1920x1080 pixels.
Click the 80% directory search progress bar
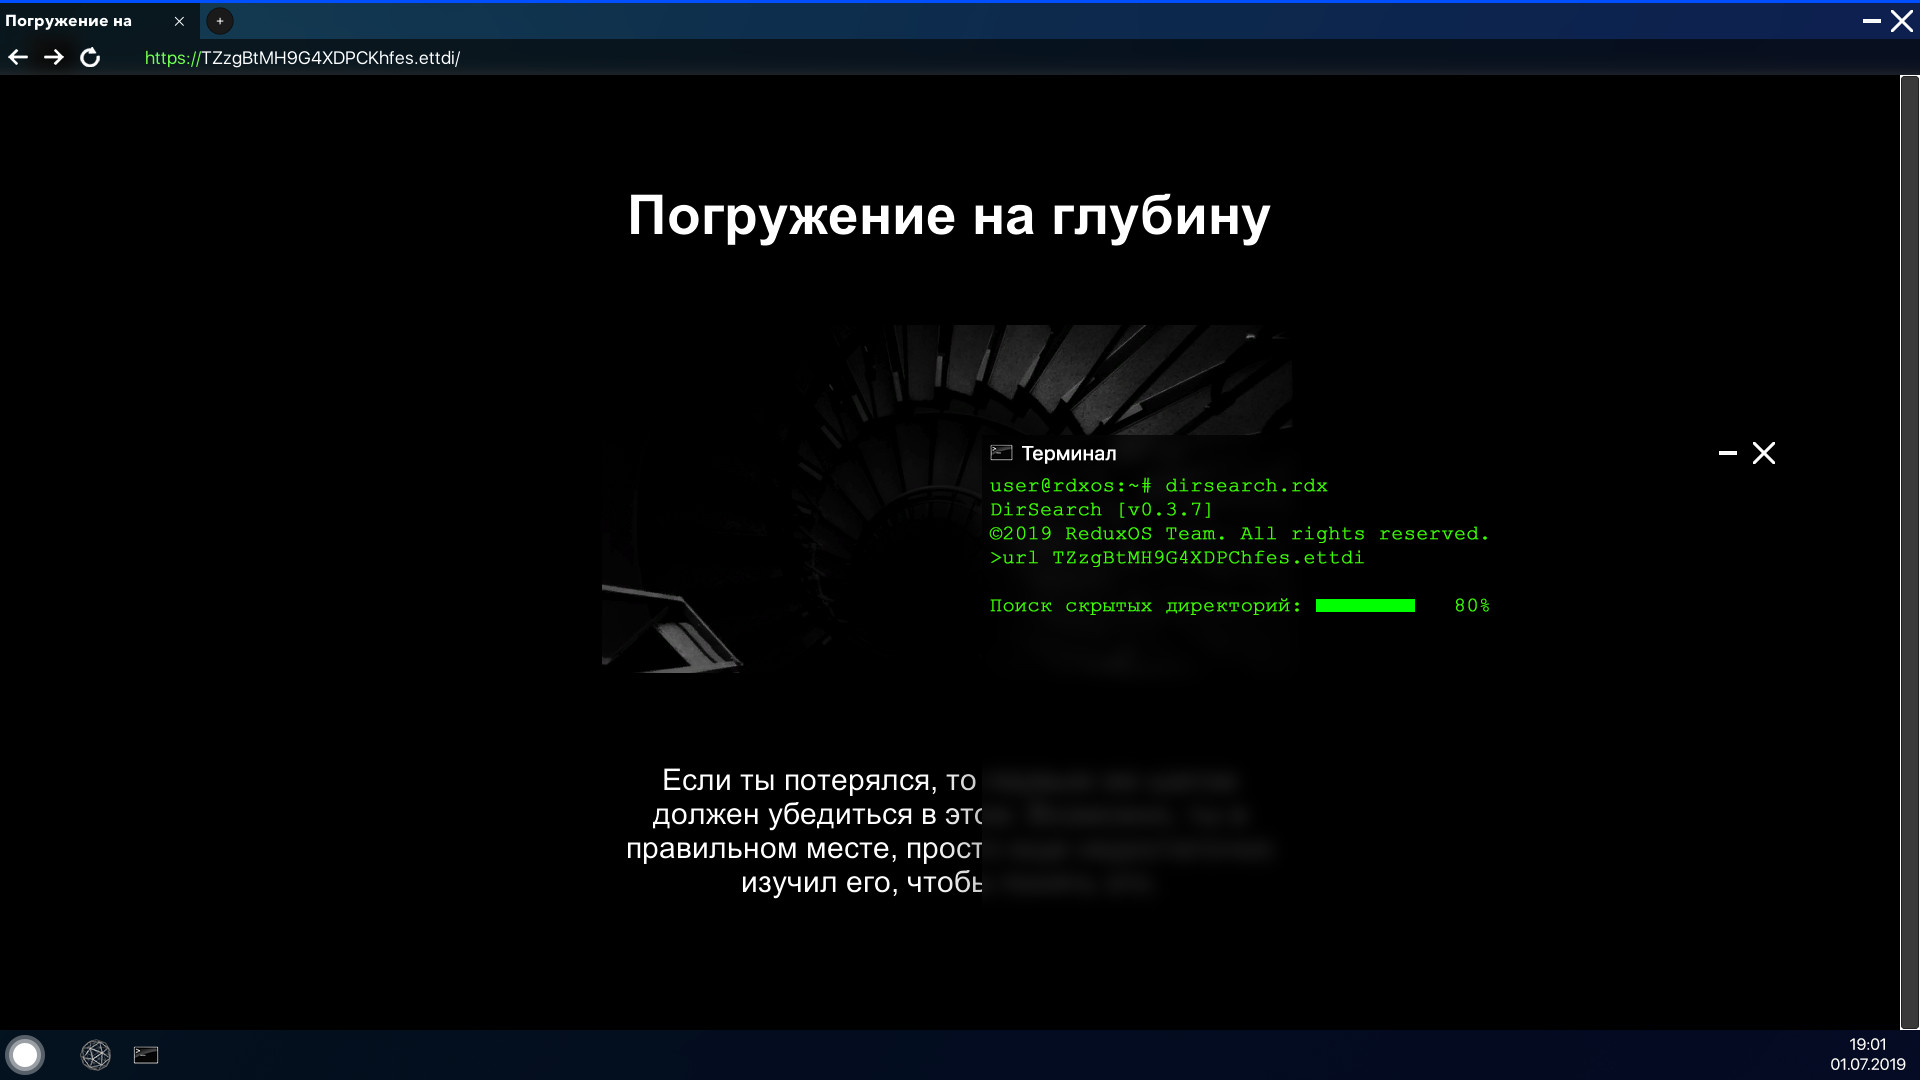(x=1366, y=605)
